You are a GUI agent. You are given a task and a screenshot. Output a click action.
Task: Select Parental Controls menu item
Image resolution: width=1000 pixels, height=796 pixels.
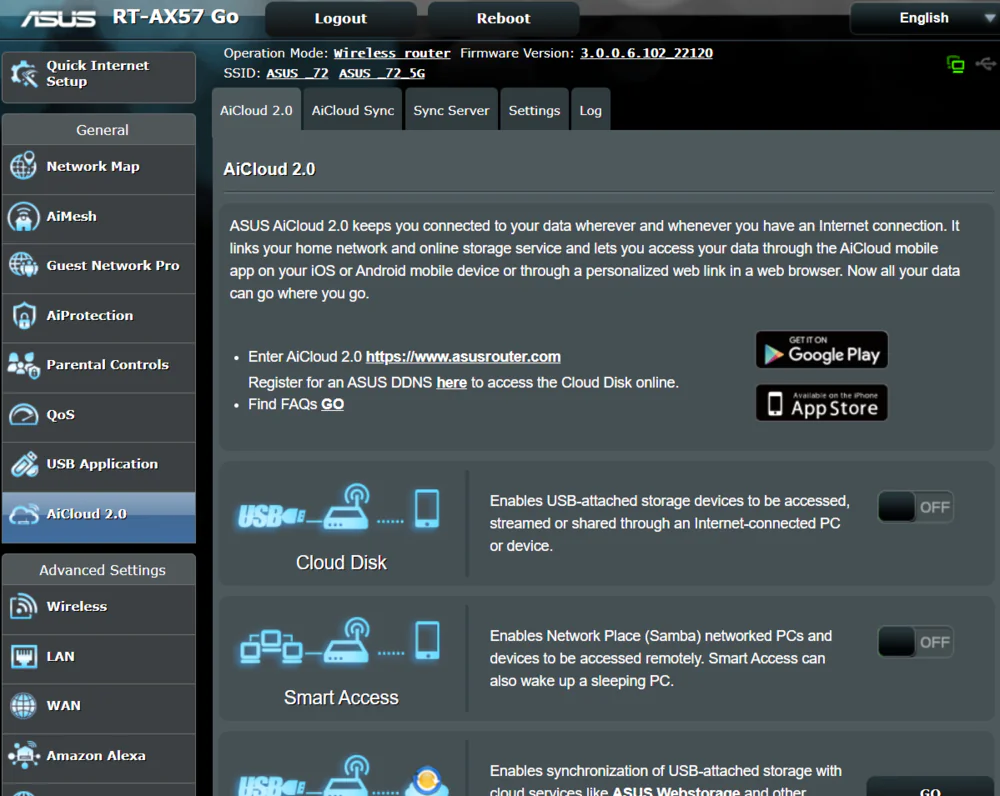[99, 365]
